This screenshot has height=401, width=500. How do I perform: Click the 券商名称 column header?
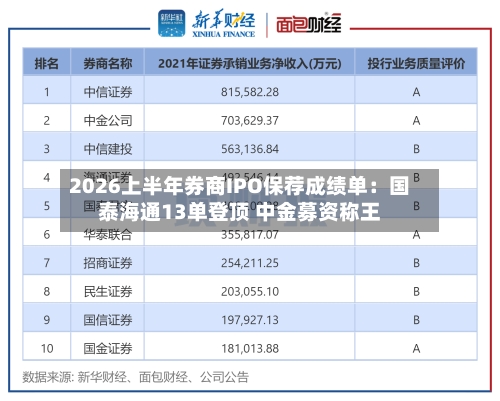(x=108, y=63)
